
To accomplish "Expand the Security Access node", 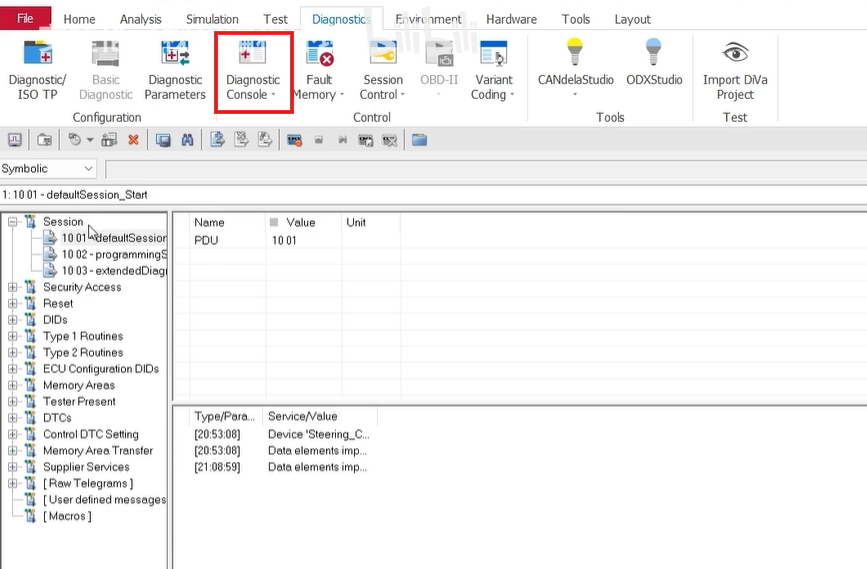I will (13, 287).
